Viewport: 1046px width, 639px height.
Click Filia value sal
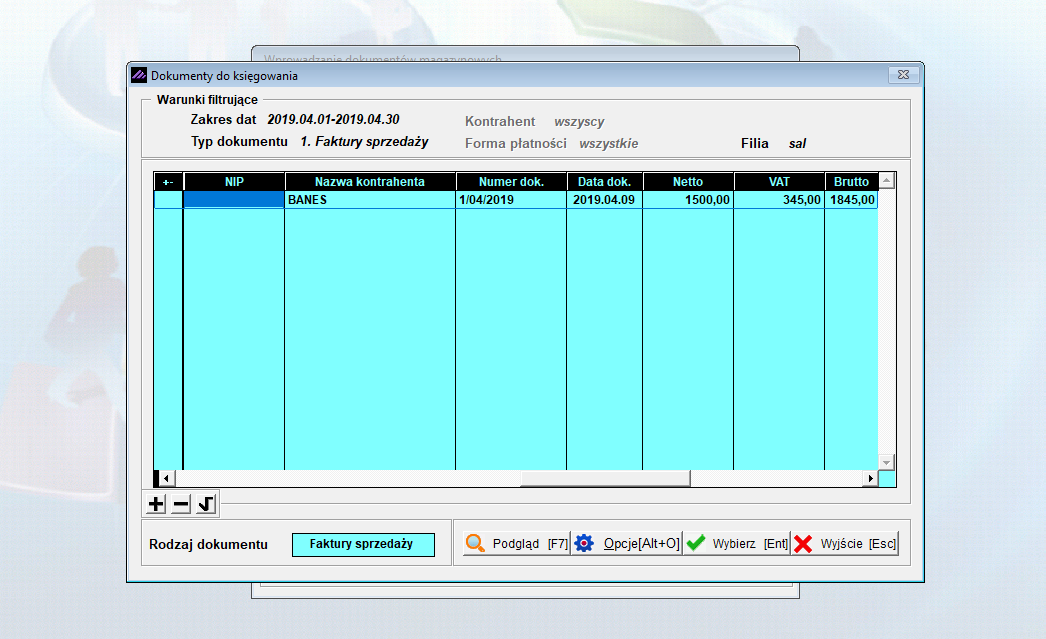[797, 143]
